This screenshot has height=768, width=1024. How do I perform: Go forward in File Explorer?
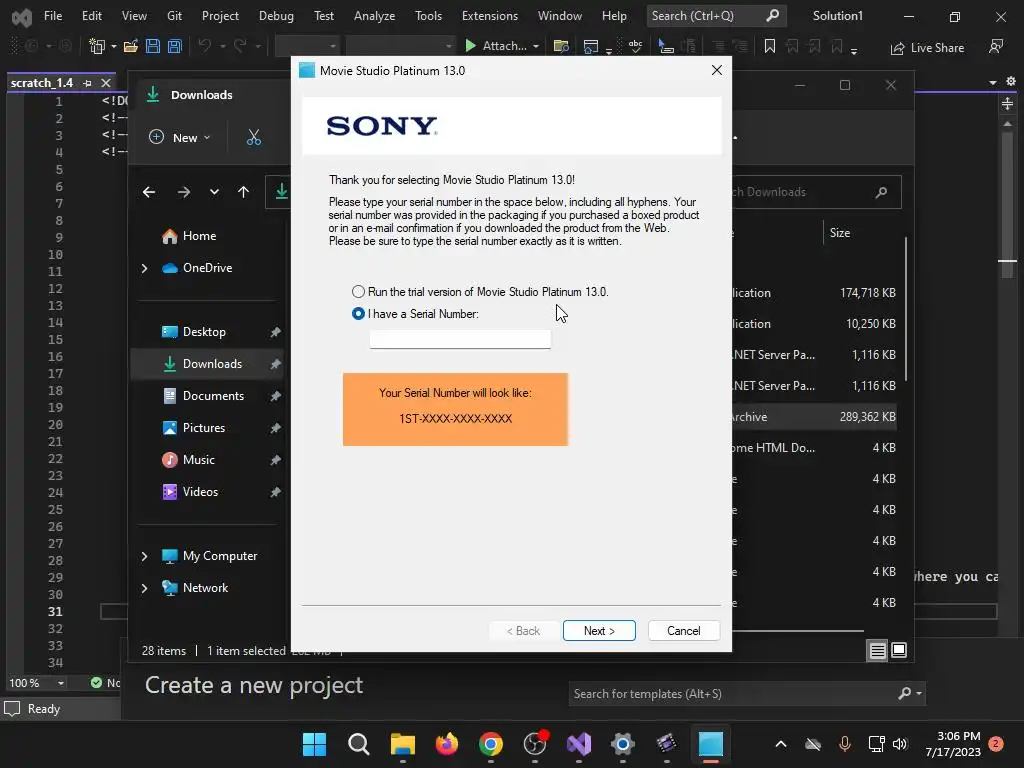pyautogui.click(x=184, y=192)
